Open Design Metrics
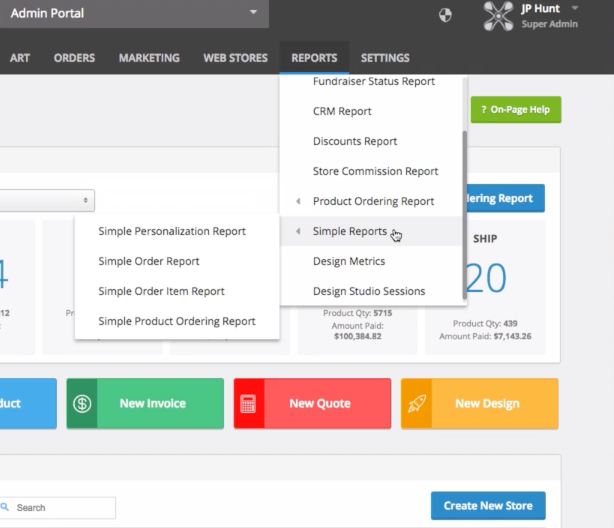The image size is (614, 528). click(x=349, y=261)
